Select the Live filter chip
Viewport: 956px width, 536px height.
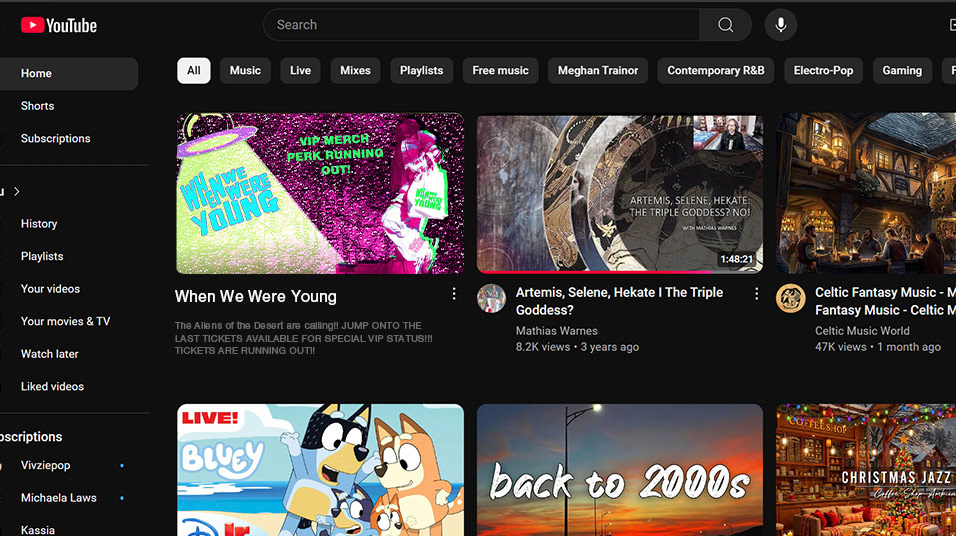[300, 71]
